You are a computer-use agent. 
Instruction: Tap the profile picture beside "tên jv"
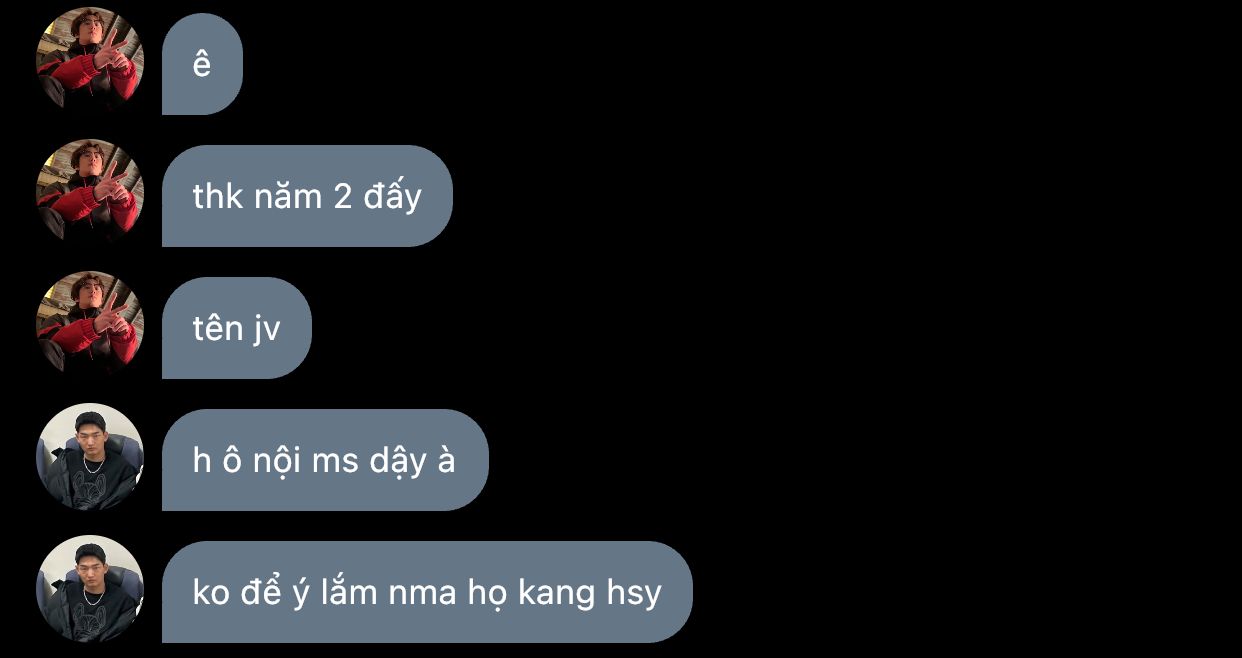(90, 325)
